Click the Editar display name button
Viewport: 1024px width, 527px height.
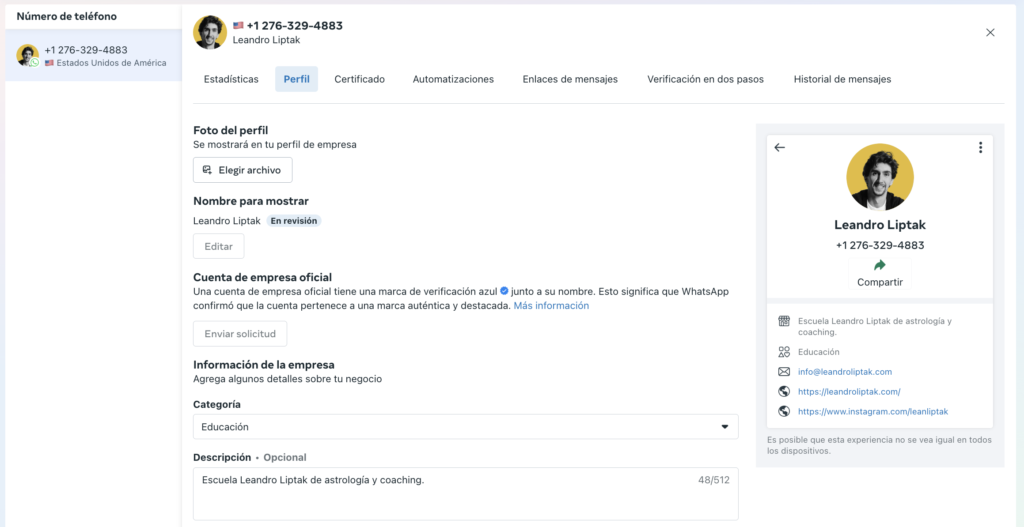pyautogui.click(x=219, y=246)
